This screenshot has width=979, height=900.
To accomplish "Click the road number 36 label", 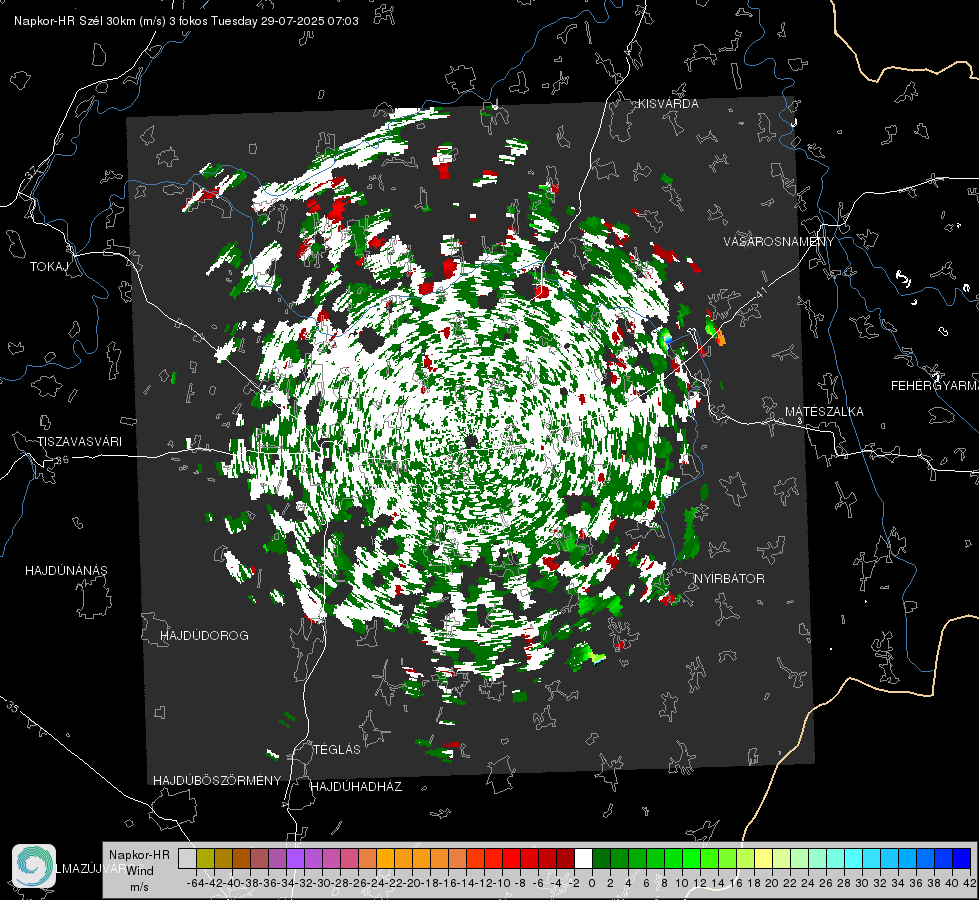I will tap(62, 460).
